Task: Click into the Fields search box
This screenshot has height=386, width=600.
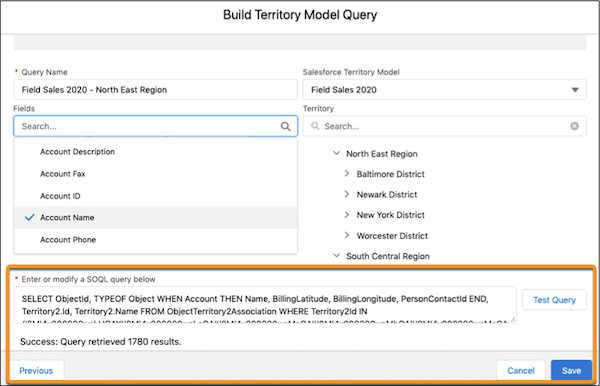Action: [x=155, y=126]
